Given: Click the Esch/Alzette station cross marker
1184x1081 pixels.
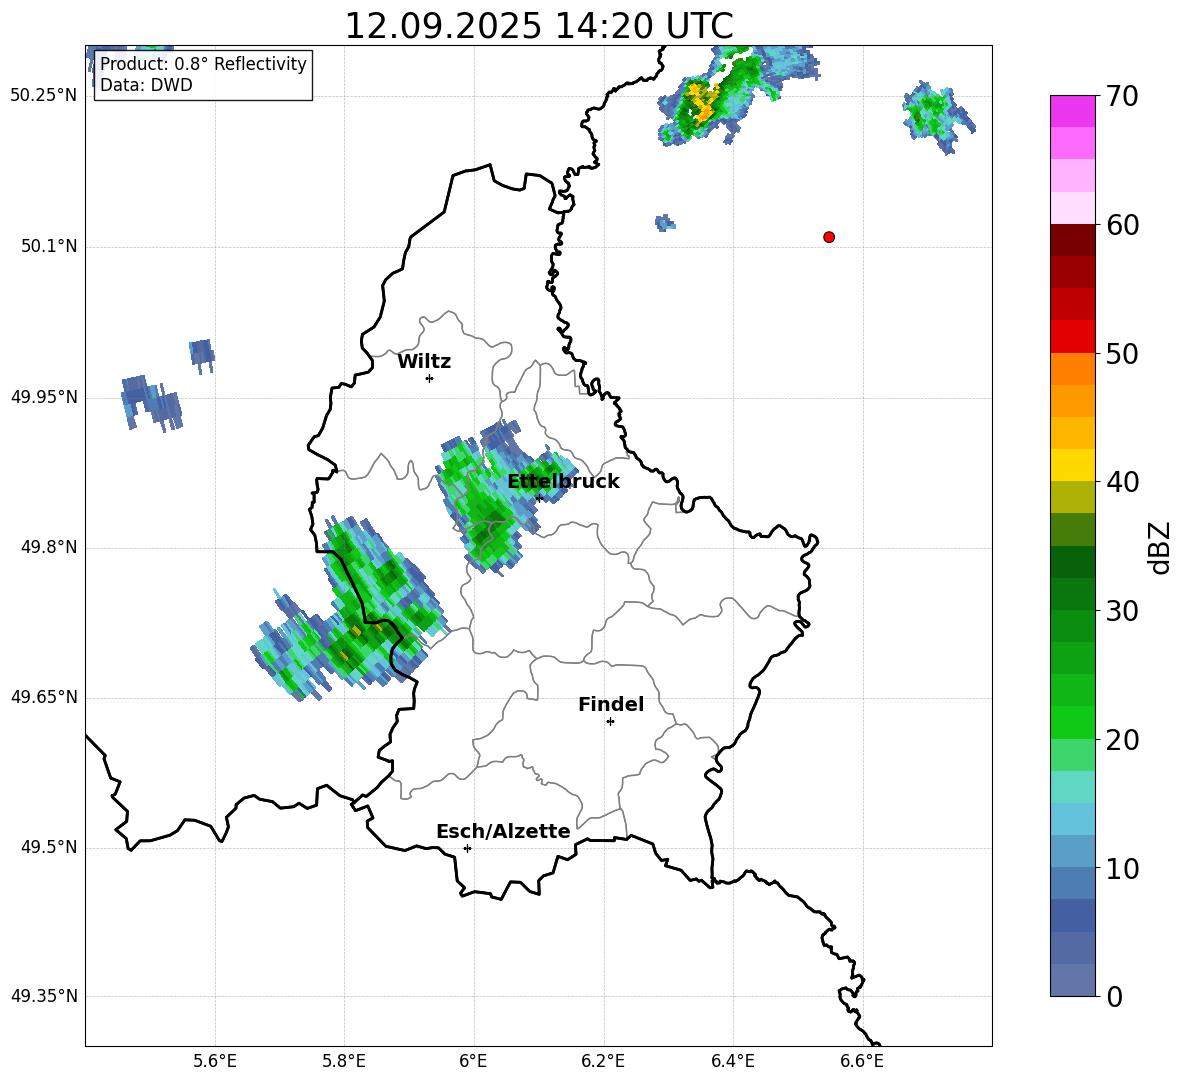Looking at the screenshot, I should 467,848.
